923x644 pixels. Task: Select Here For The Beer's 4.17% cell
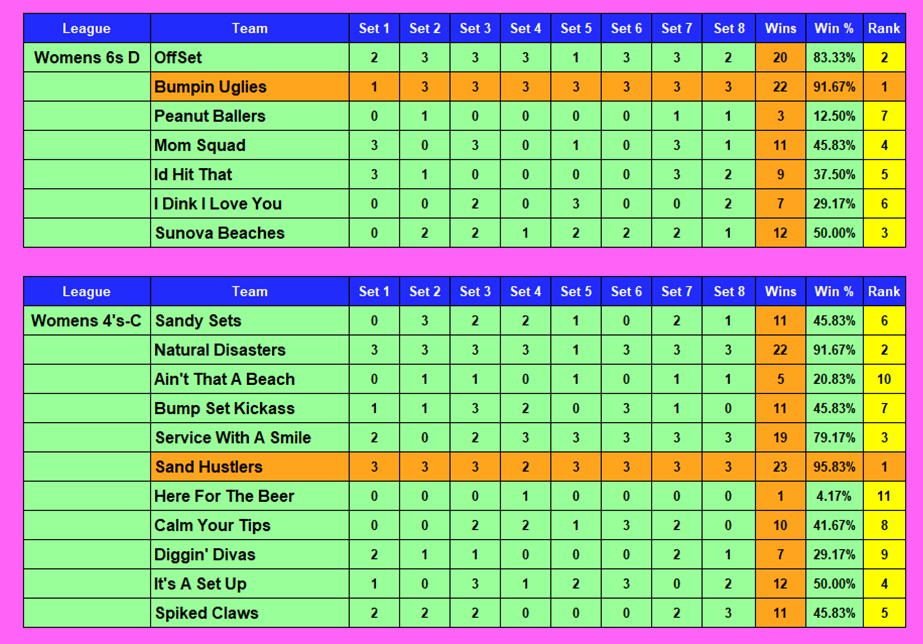click(834, 496)
